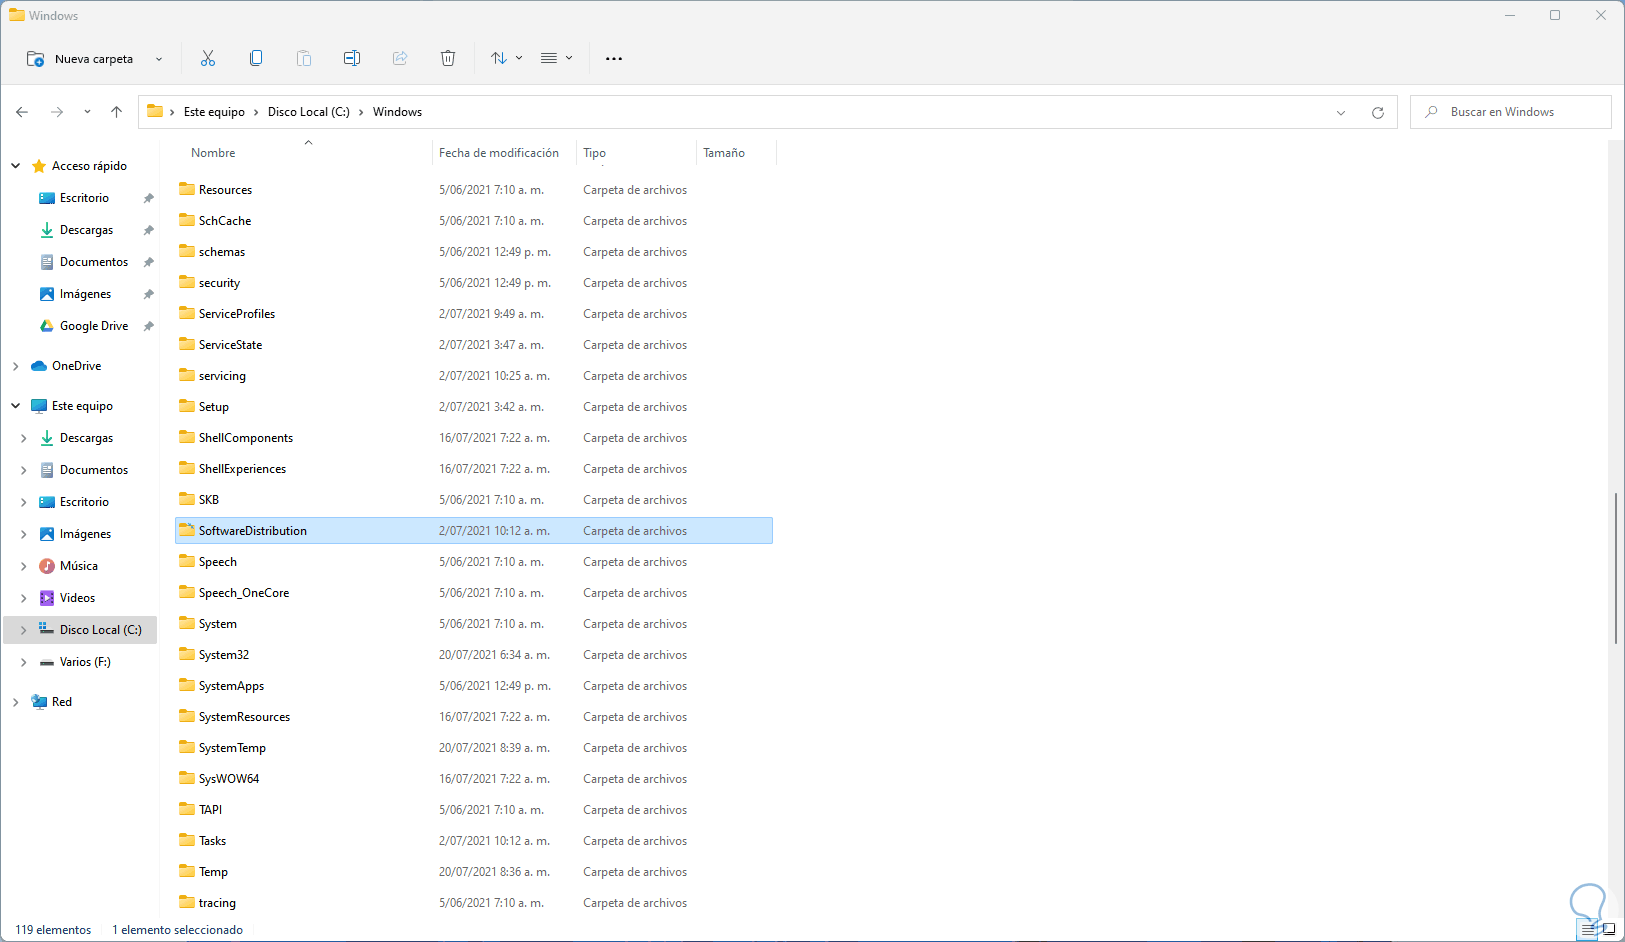Click the SystemApps folder icon
The image size is (1625, 942).
(x=187, y=685)
